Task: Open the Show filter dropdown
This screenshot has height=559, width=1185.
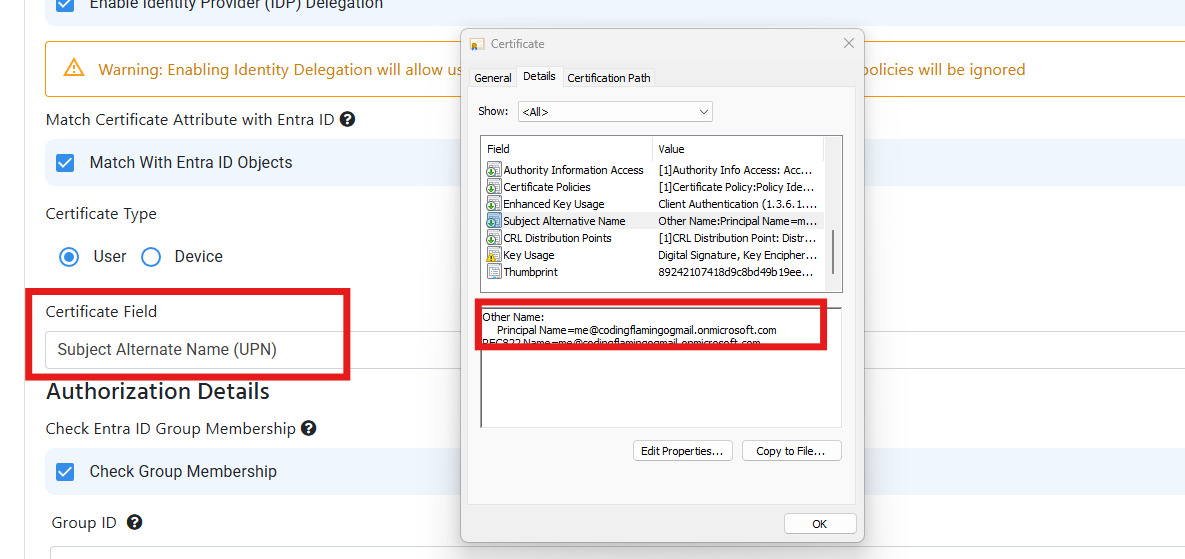Action: click(x=614, y=111)
